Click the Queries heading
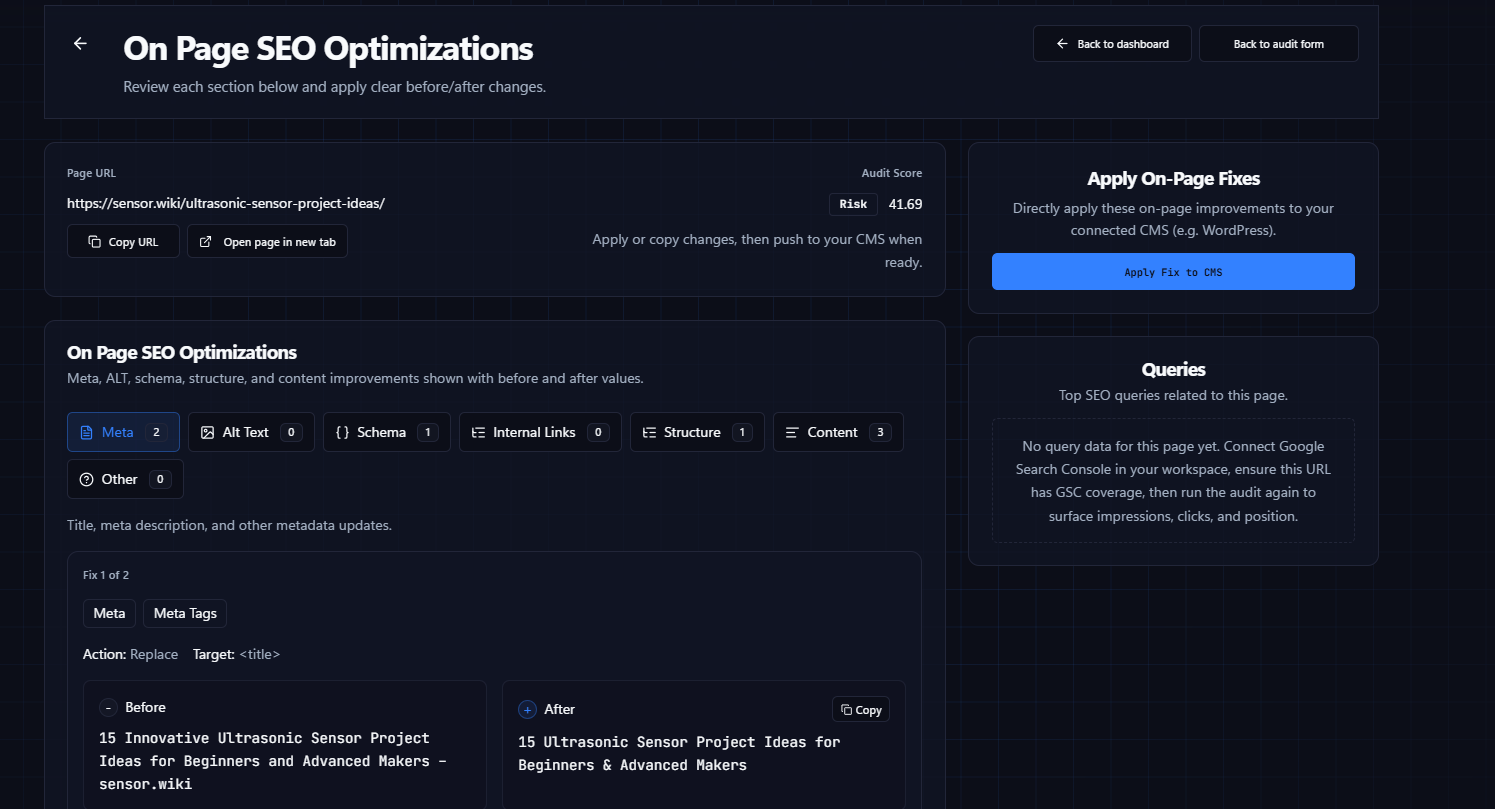 tap(1173, 369)
